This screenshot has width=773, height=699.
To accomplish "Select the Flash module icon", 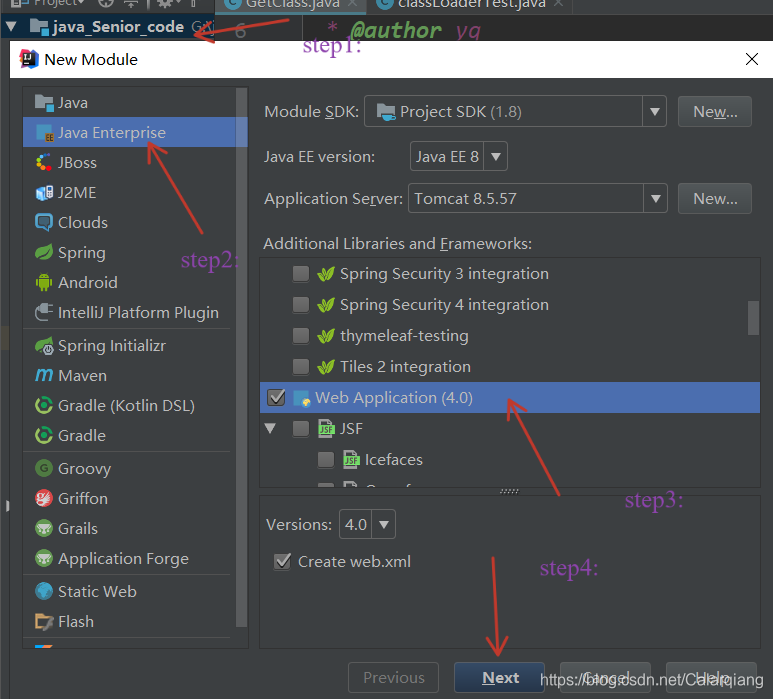I will click(44, 622).
